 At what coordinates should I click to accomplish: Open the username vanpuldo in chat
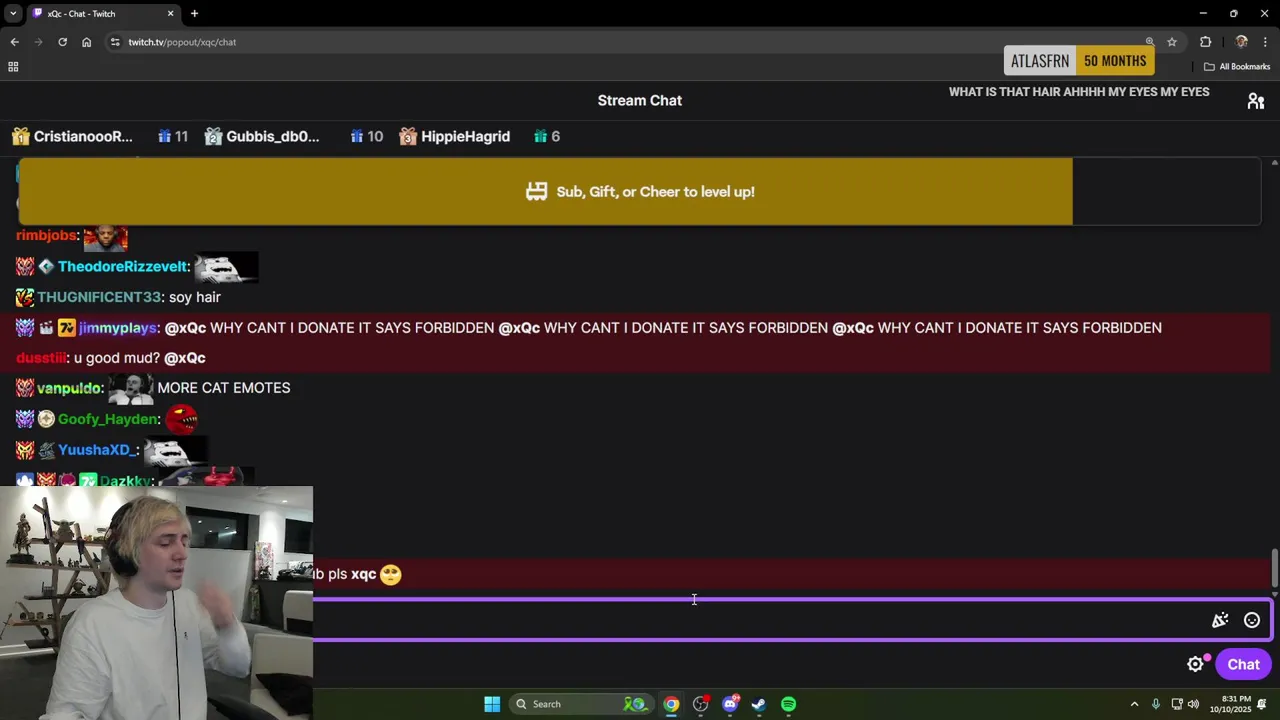click(x=70, y=388)
